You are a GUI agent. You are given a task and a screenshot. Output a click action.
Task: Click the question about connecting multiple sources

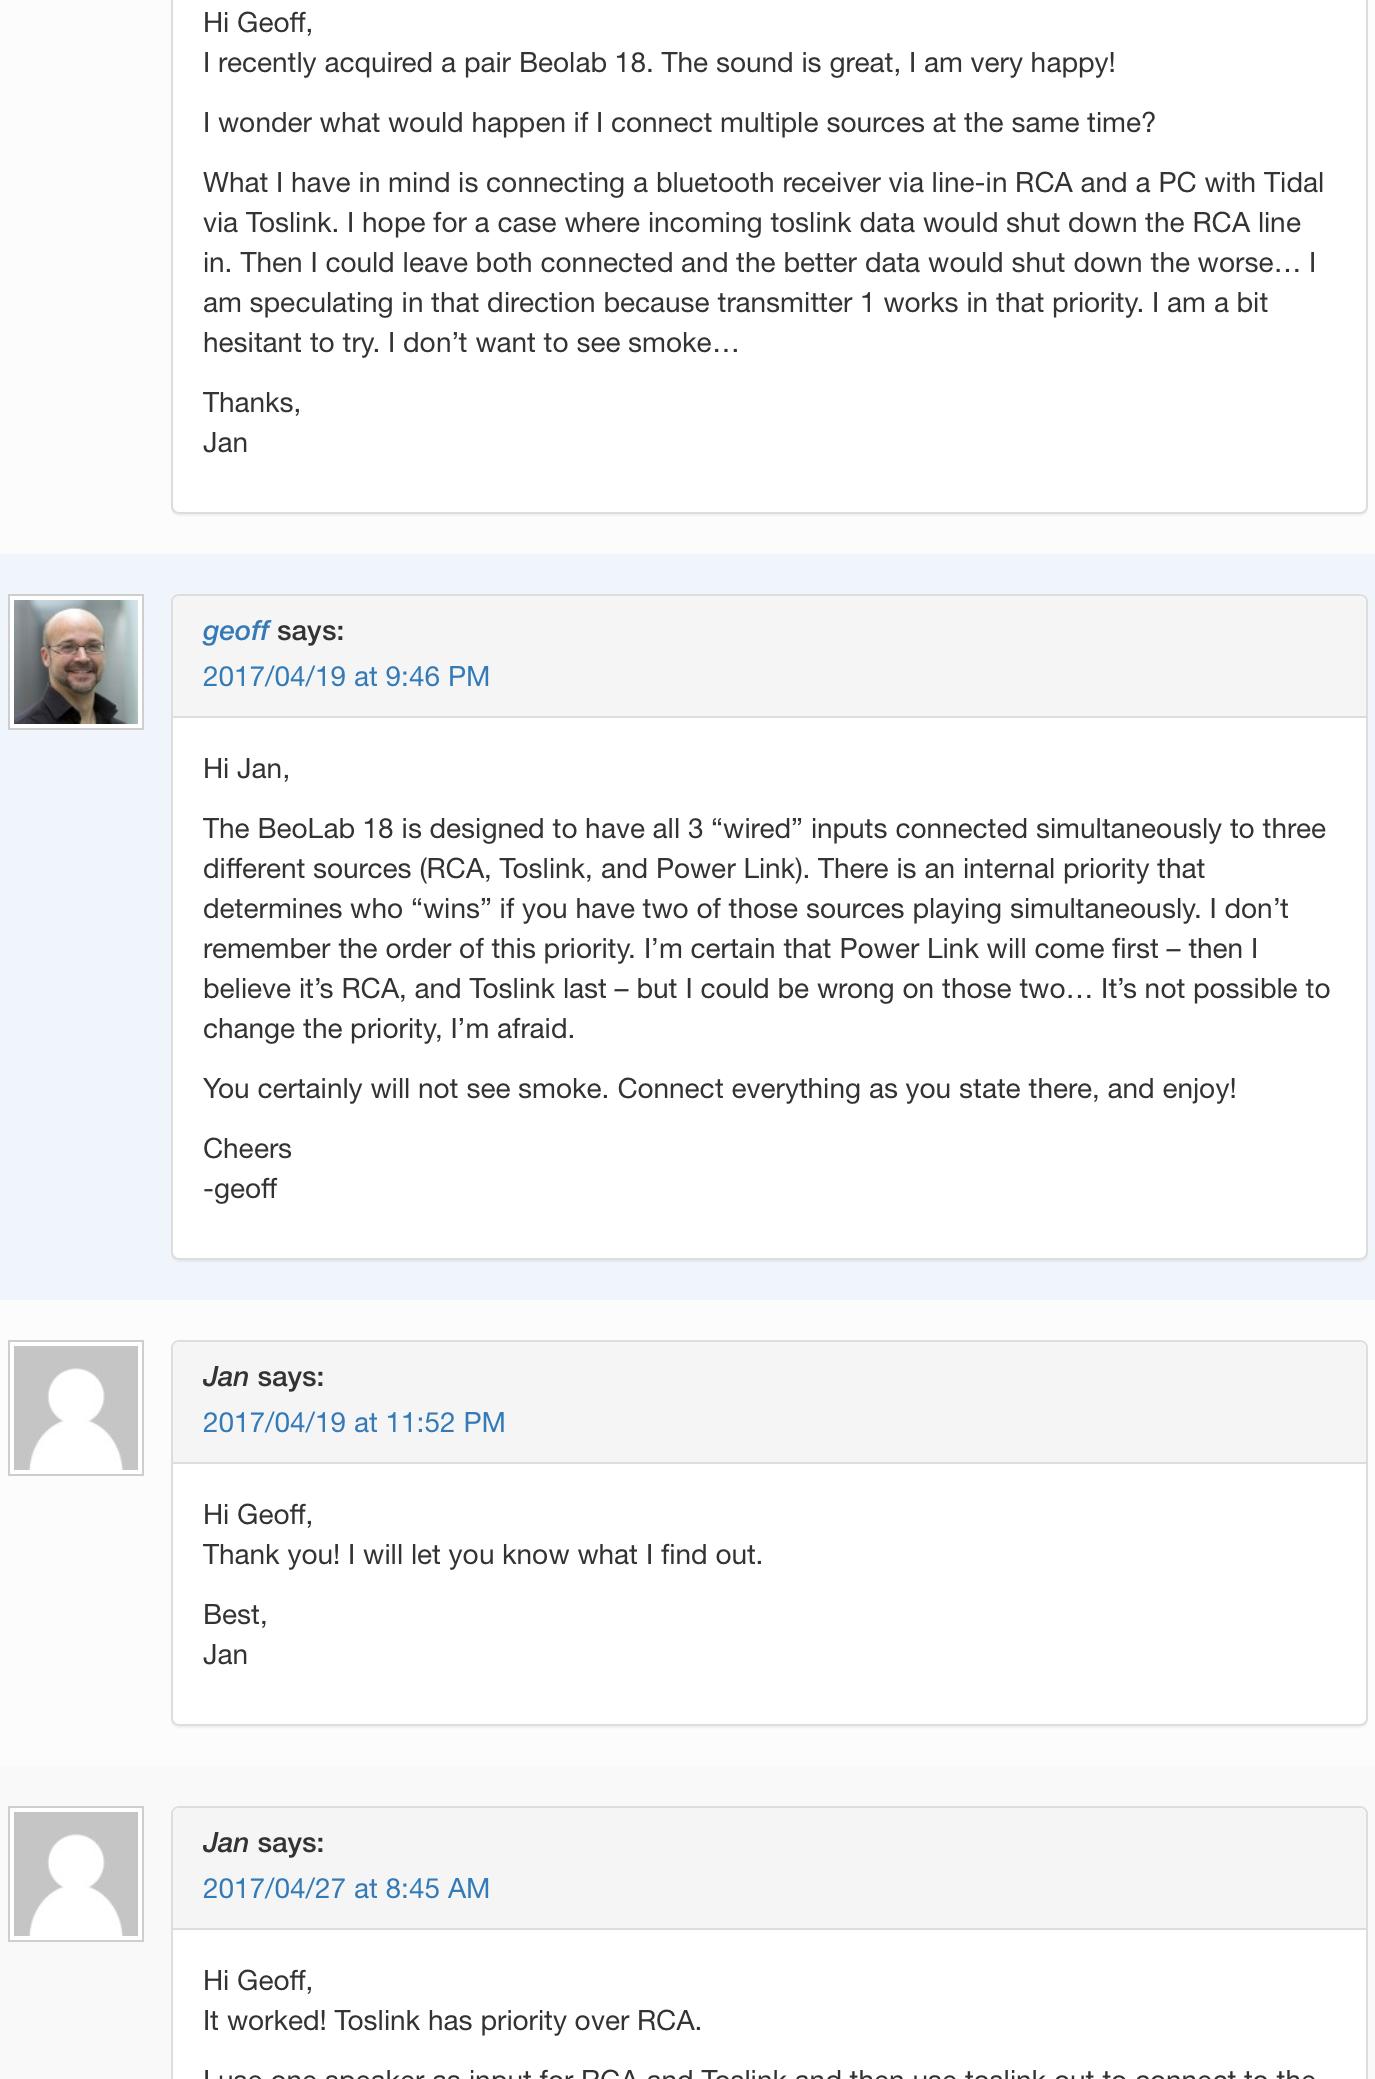[679, 123]
